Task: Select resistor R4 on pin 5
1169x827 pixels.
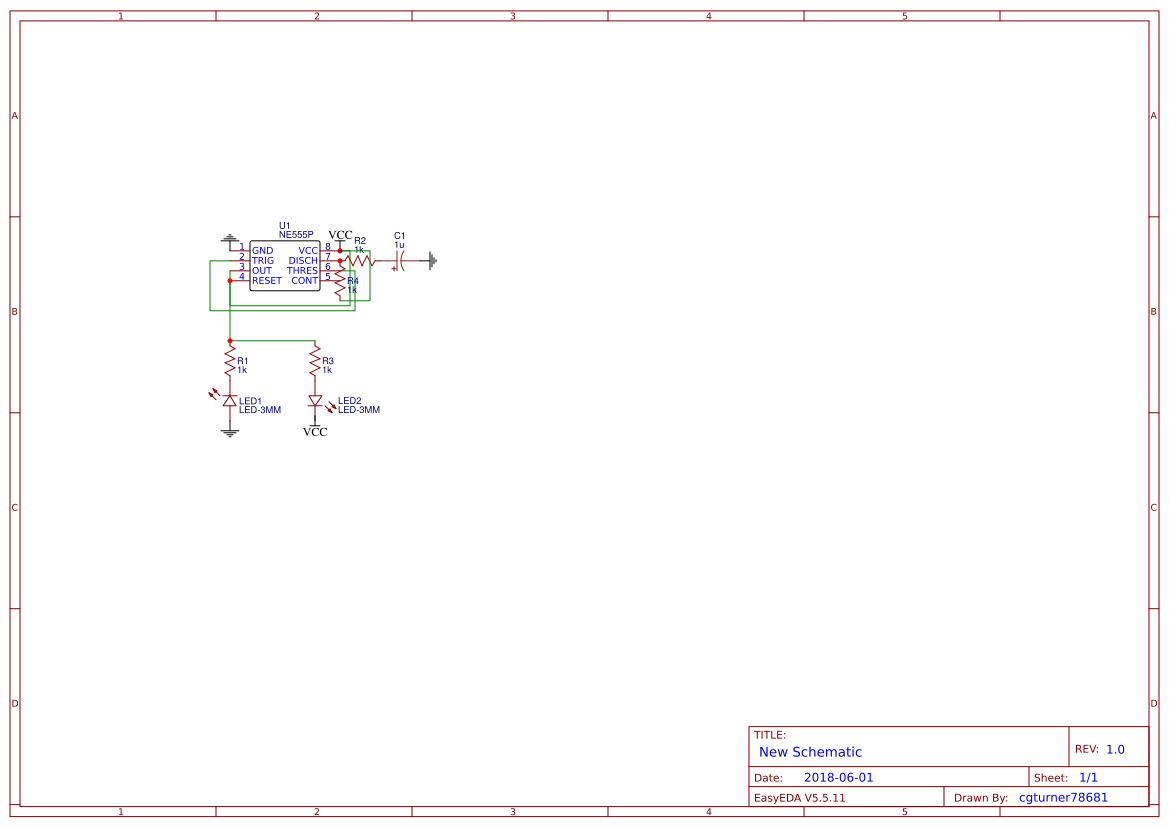Action: click(340, 280)
